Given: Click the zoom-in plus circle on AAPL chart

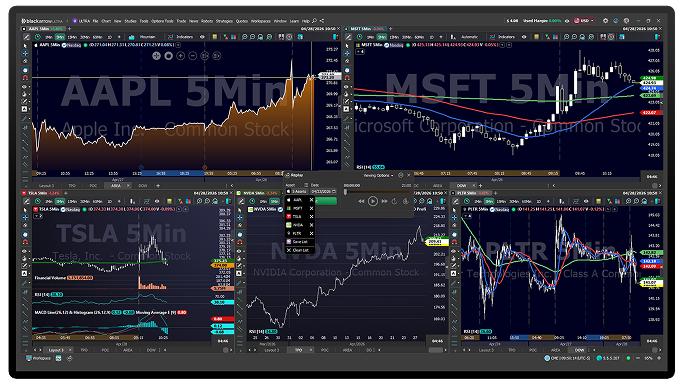Looking at the screenshot, I should click(181, 56).
